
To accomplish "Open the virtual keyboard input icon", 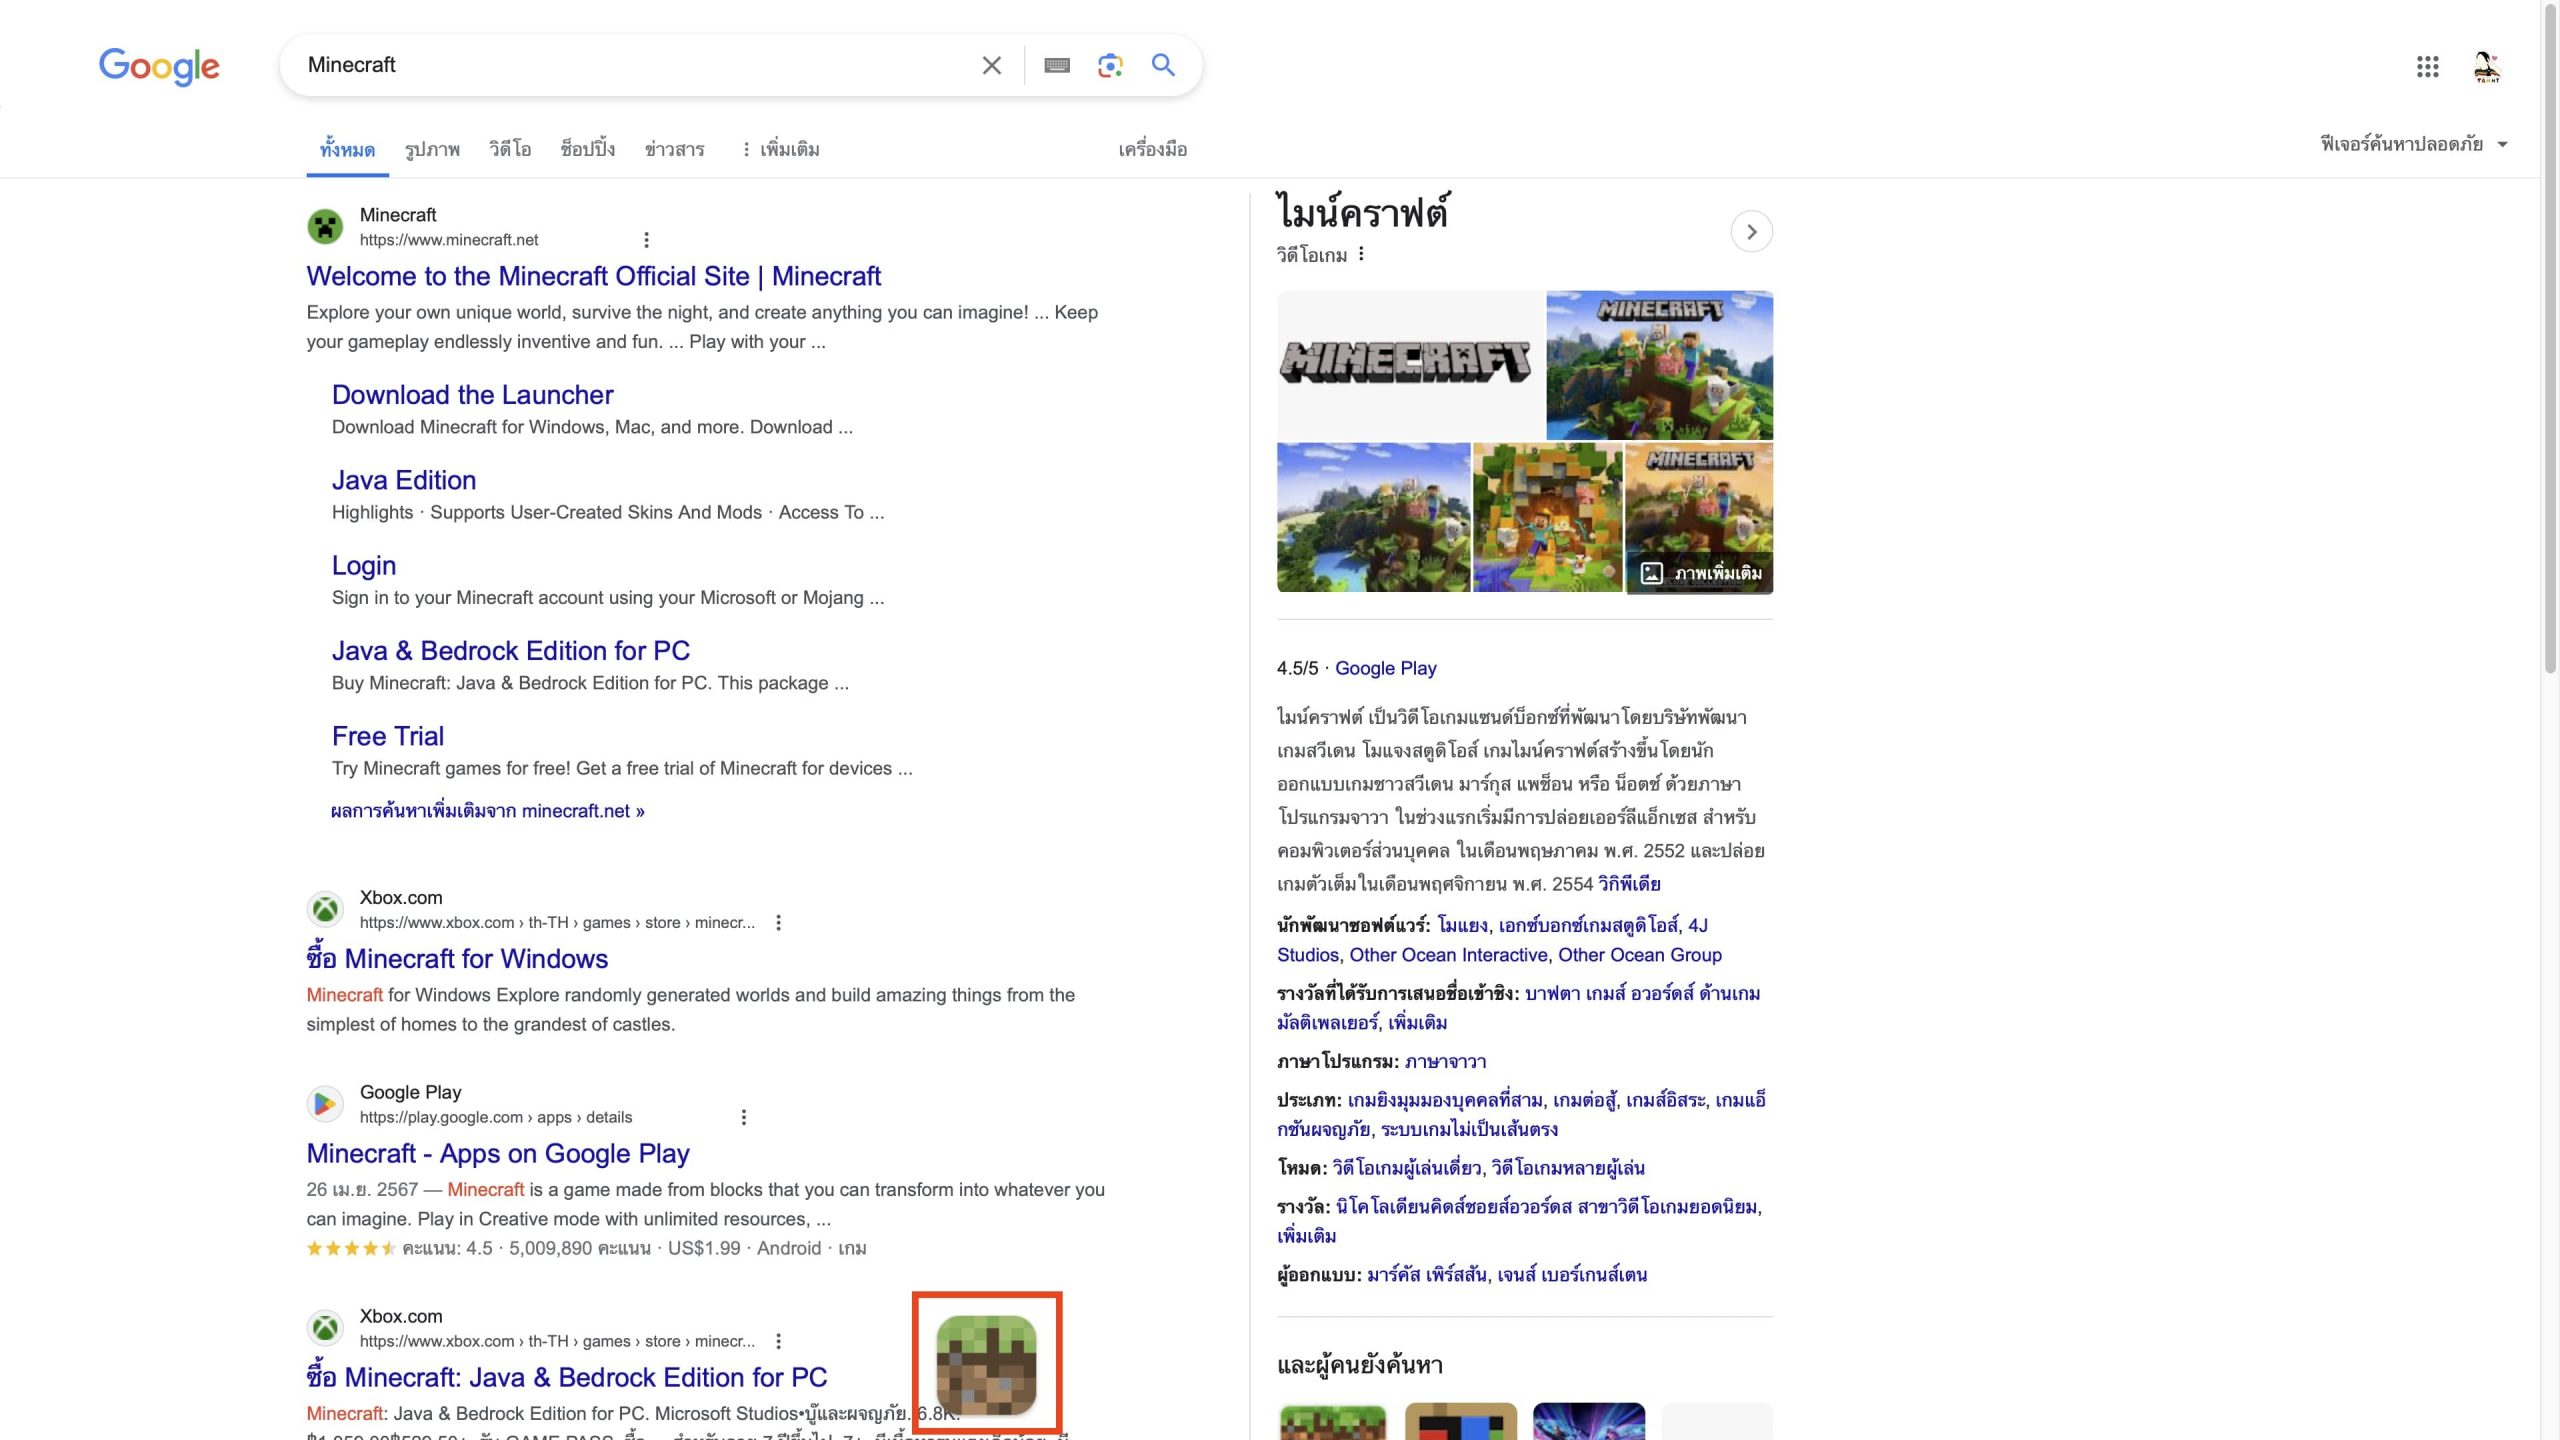I will tap(1057, 64).
